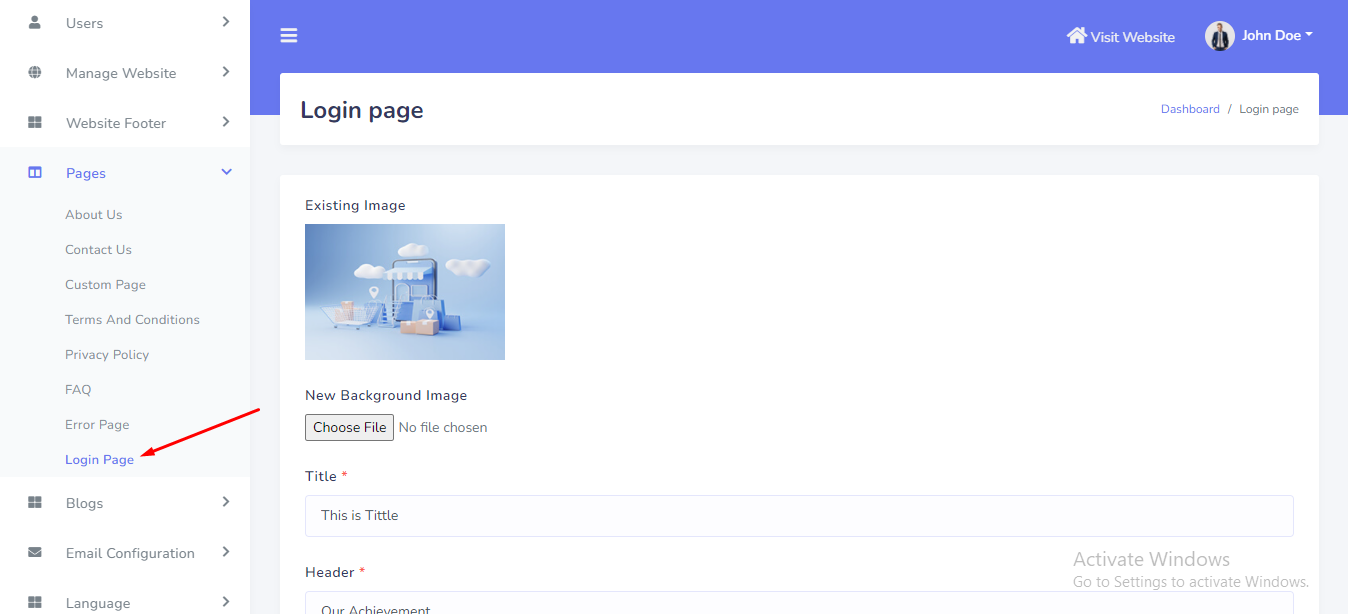Viewport: 1348px width, 614px height.
Task: Click the Pages columns icon
Action: click(x=35, y=173)
